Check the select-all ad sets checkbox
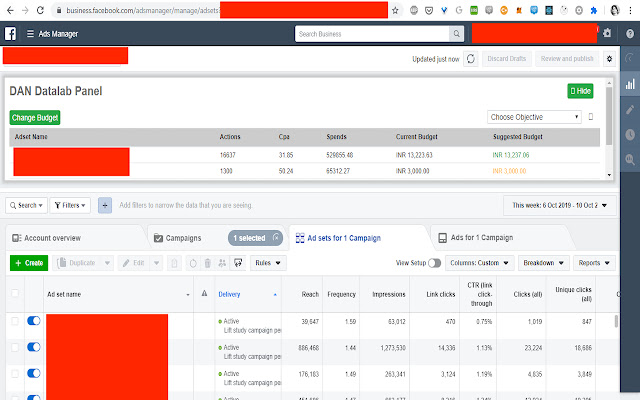Screen dimensions: 640x400 click(15, 293)
